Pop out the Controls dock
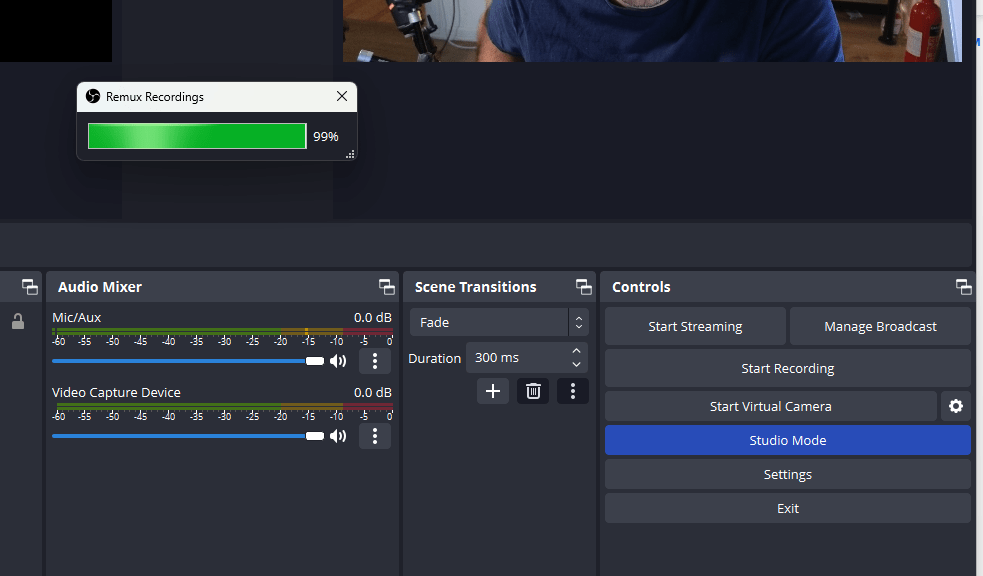Screen dimensions: 983x576 (x=964, y=287)
